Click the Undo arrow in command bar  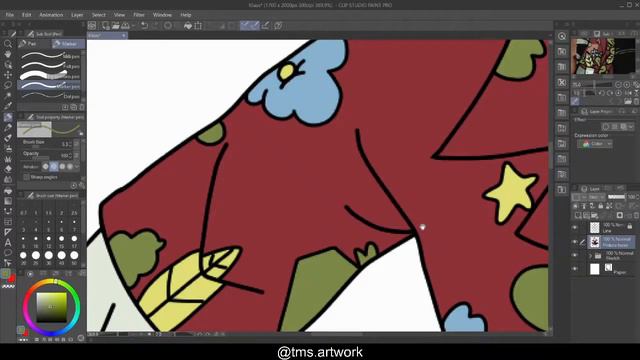point(144,26)
